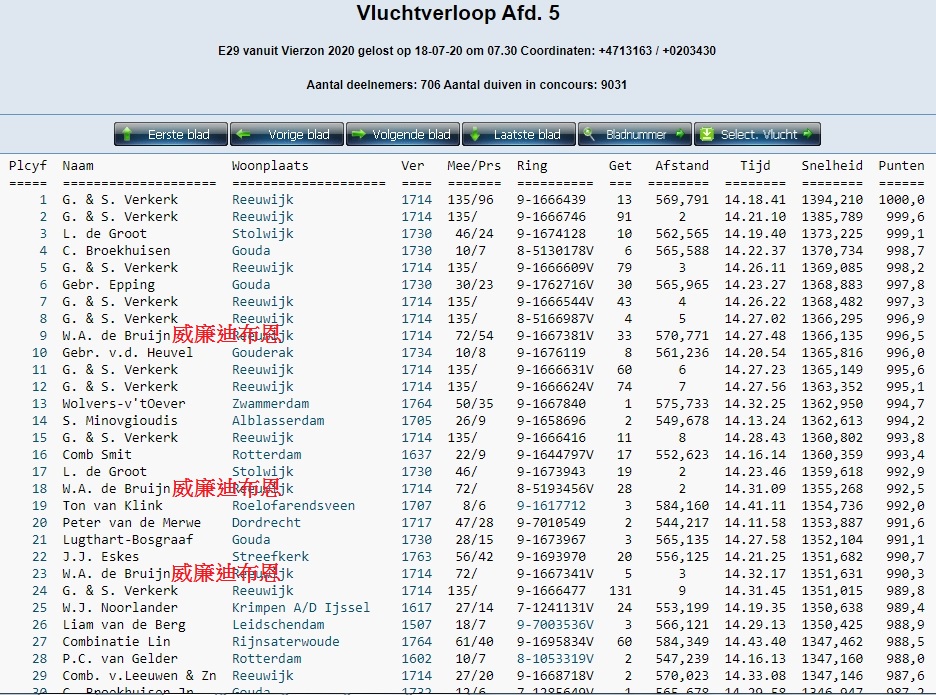Click placing number 25 in Plcyf column
Image resolution: width=936 pixels, height=695 pixels.
pyautogui.click(x=39, y=608)
